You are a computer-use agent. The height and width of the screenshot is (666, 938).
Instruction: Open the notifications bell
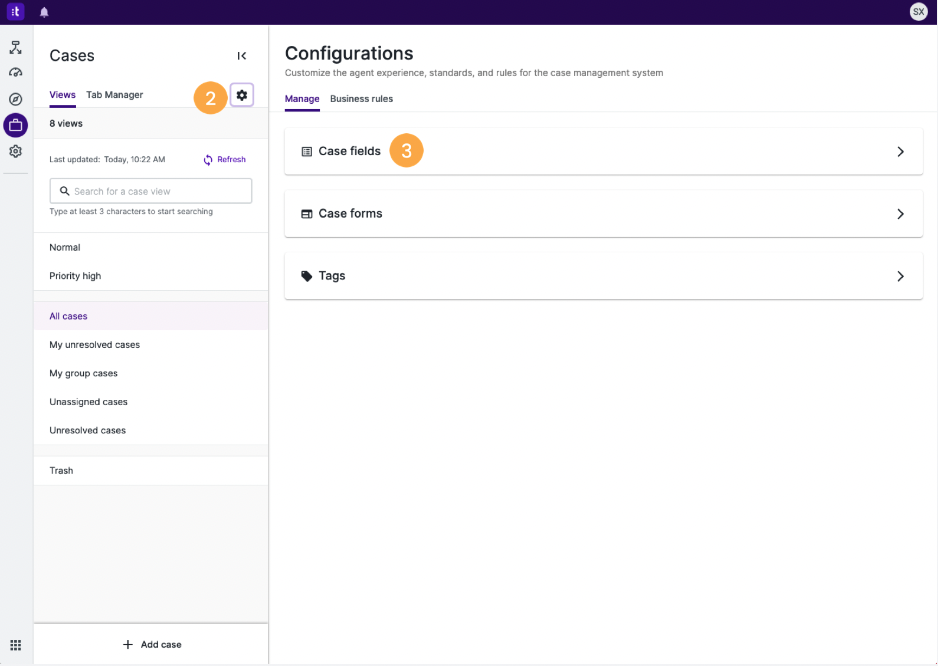point(44,12)
